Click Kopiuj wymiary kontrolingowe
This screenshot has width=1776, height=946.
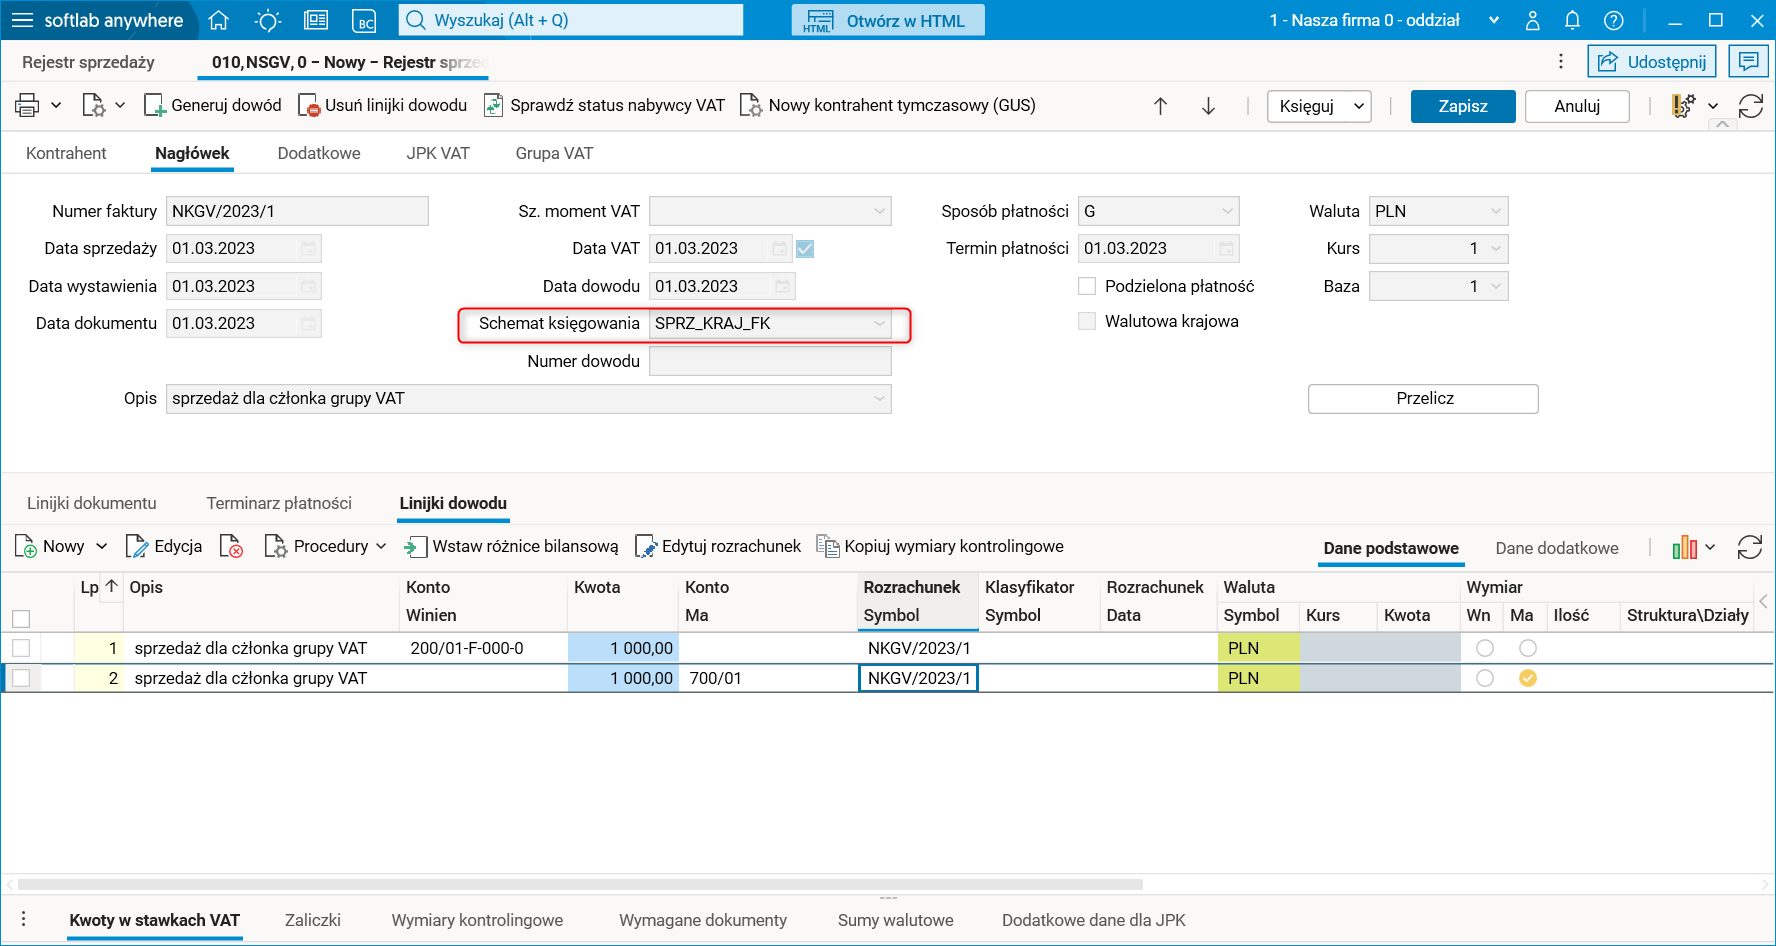tap(940, 547)
